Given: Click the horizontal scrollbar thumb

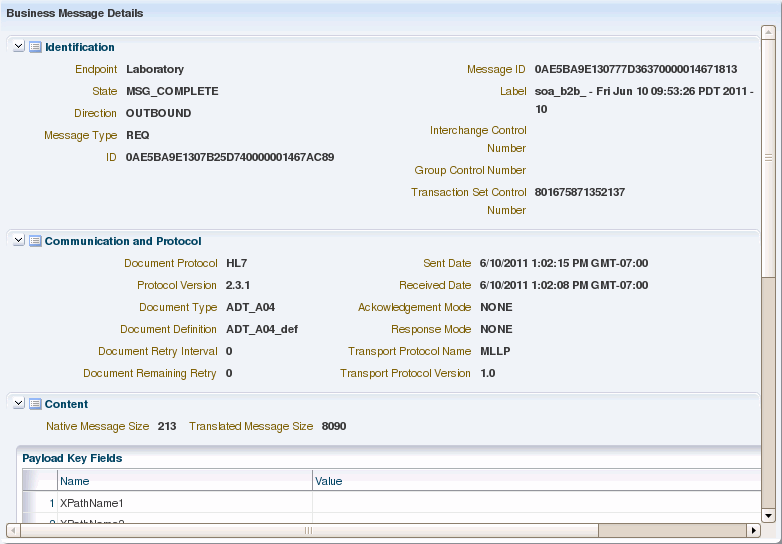Looking at the screenshot, I should click(x=309, y=530).
